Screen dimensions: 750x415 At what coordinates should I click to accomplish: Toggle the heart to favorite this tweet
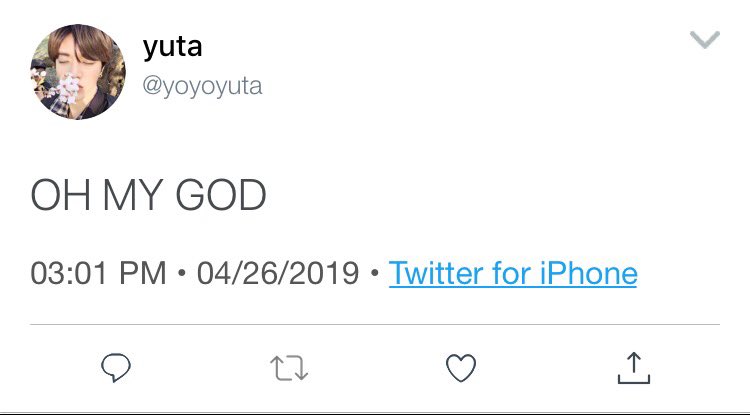[x=461, y=368]
